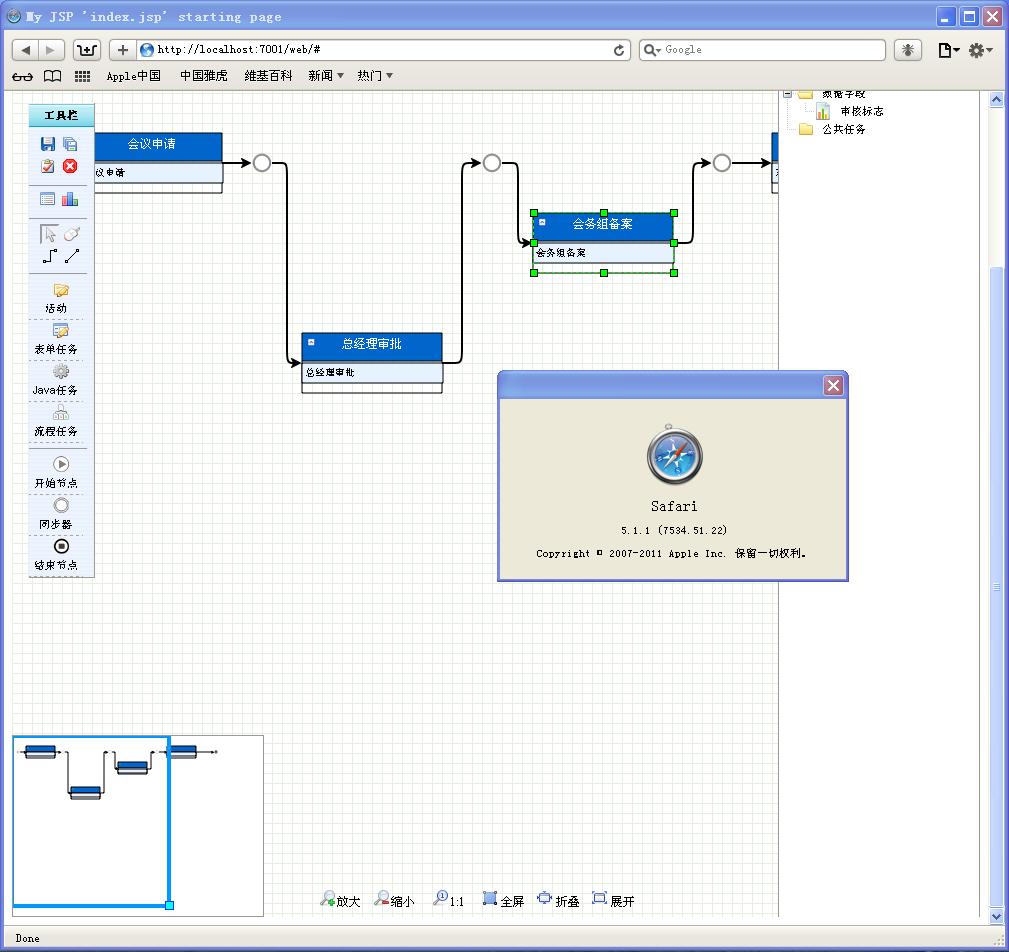
Task: Select the 公共任务 folder in the tree
Action: [x=843, y=129]
